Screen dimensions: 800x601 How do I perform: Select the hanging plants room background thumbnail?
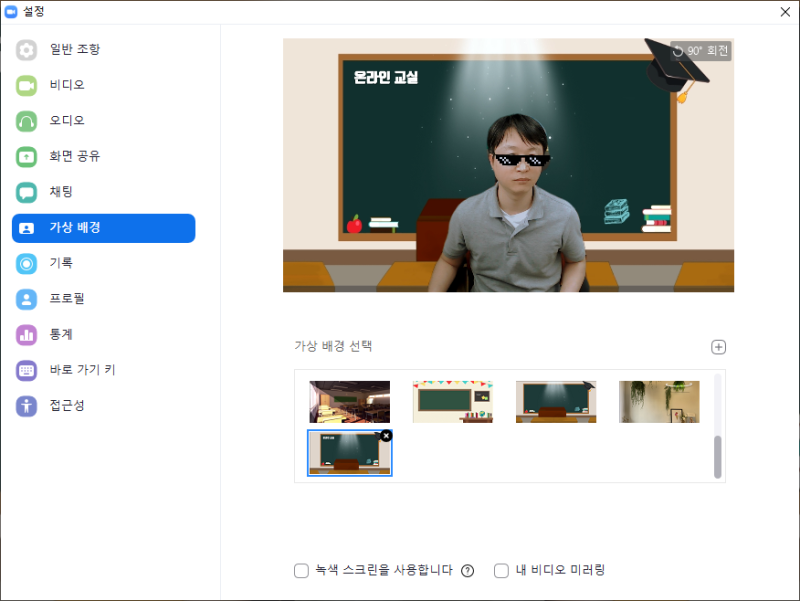pyautogui.click(x=659, y=402)
